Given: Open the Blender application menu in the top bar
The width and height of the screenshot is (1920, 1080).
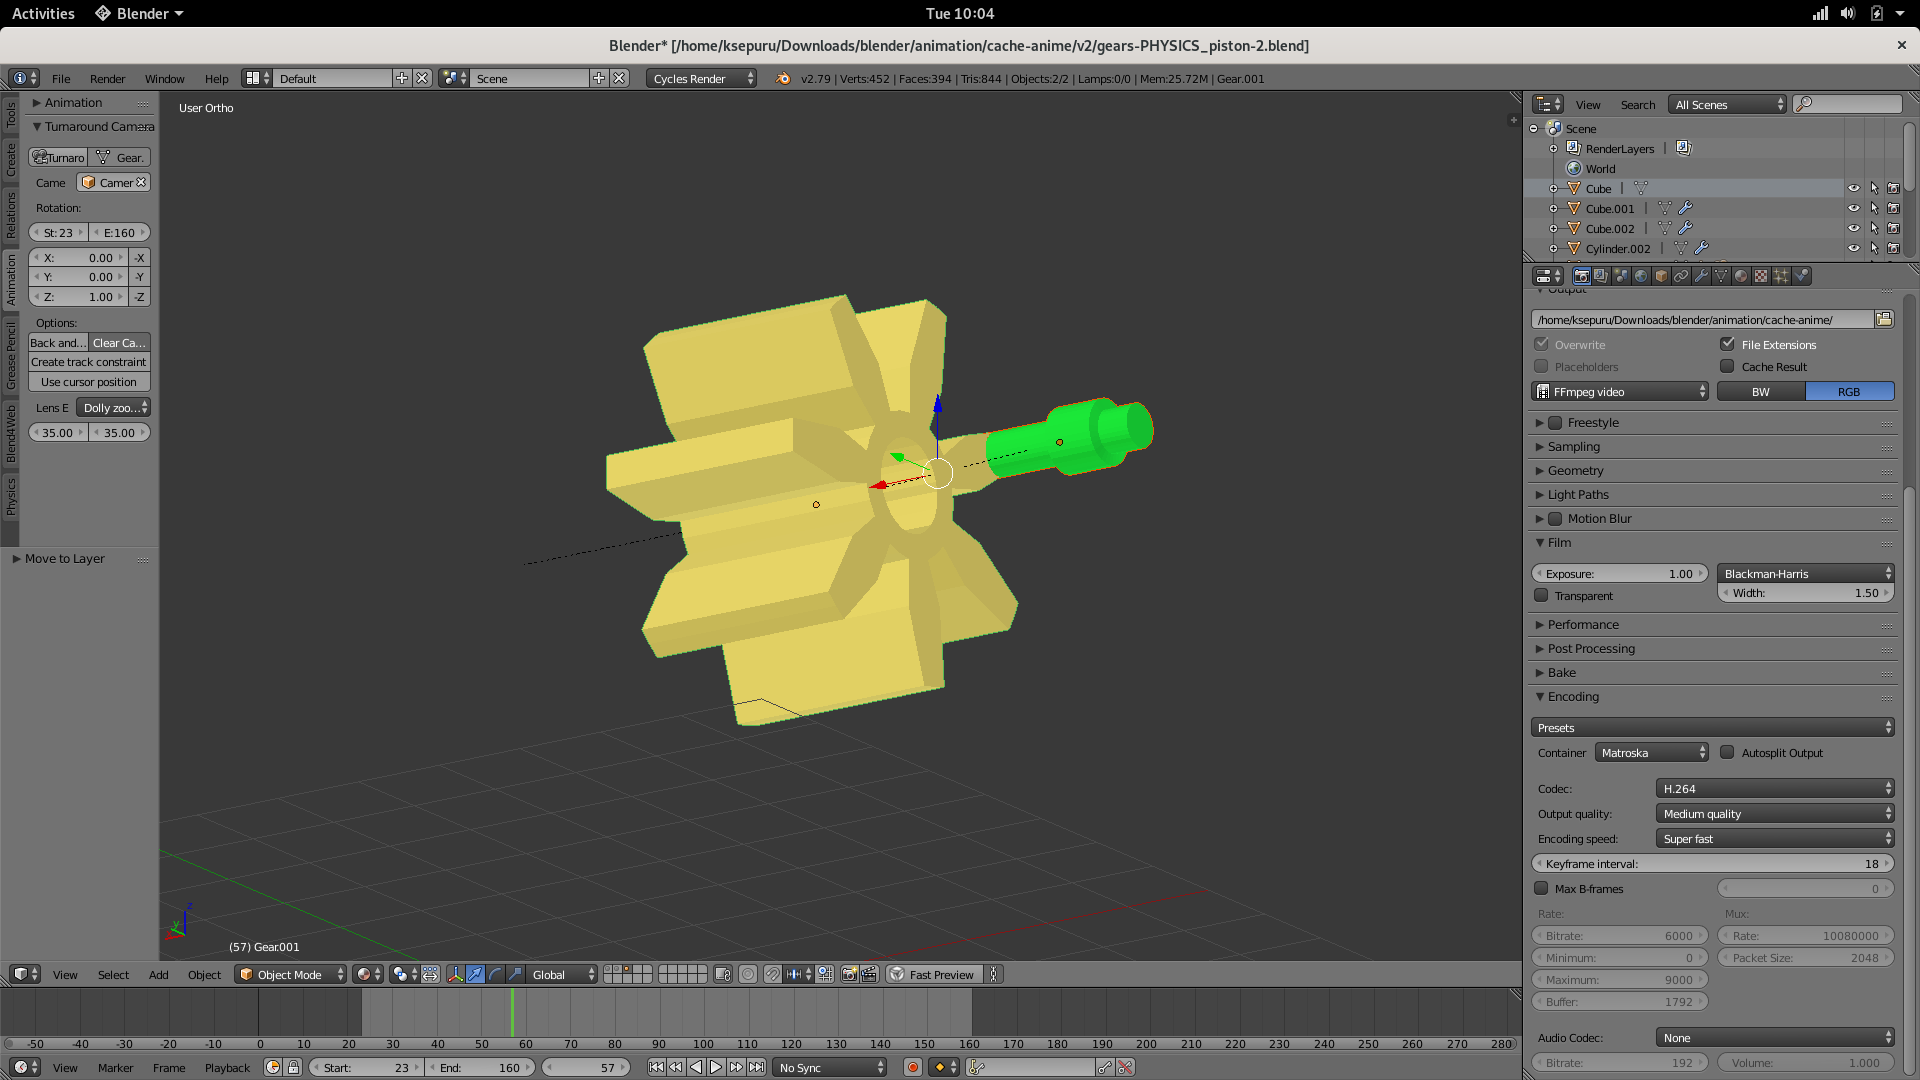Looking at the screenshot, I should (x=137, y=13).
